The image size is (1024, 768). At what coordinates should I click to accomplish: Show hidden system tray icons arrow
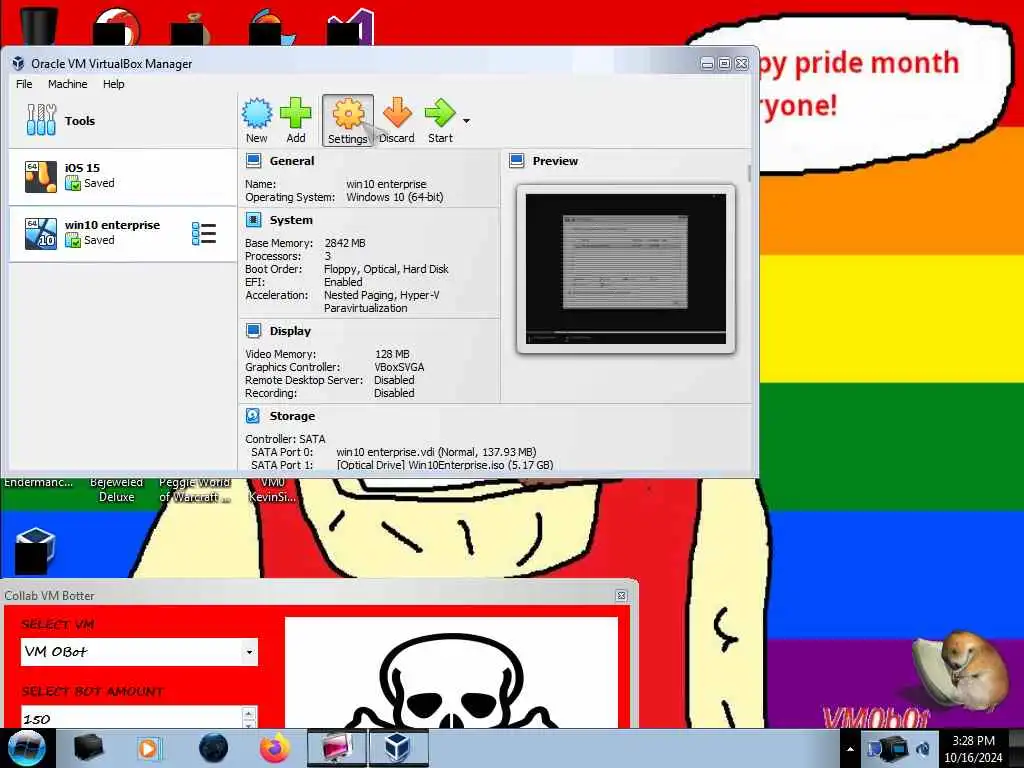click(850, 749)
